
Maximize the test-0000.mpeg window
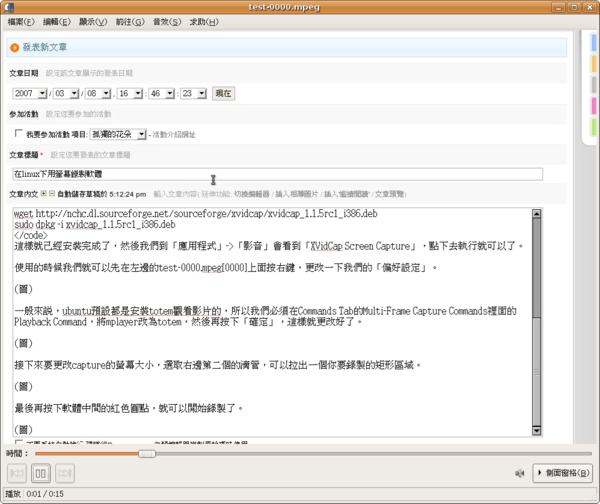click(x=574, y=7)
